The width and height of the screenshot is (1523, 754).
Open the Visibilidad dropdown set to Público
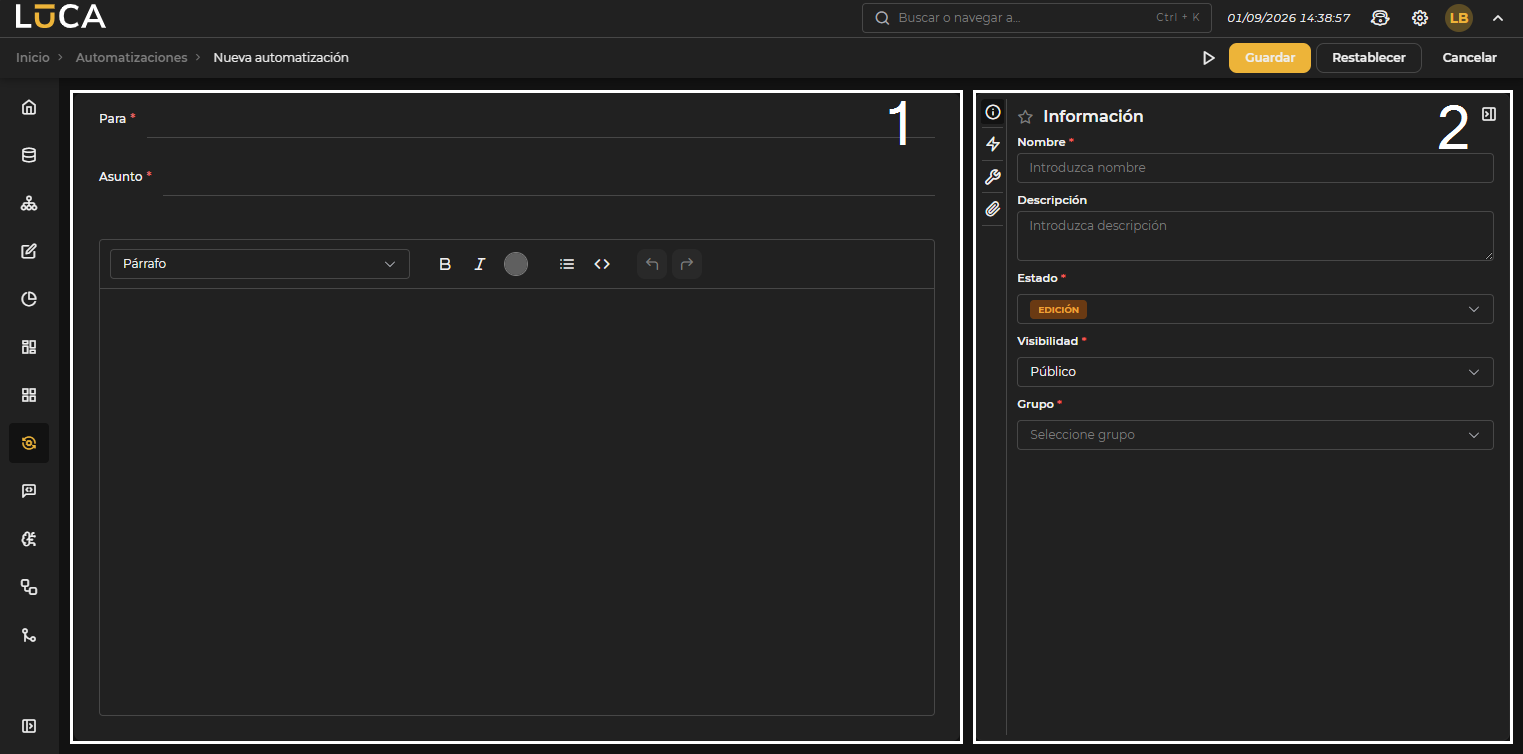[1255, 372]
